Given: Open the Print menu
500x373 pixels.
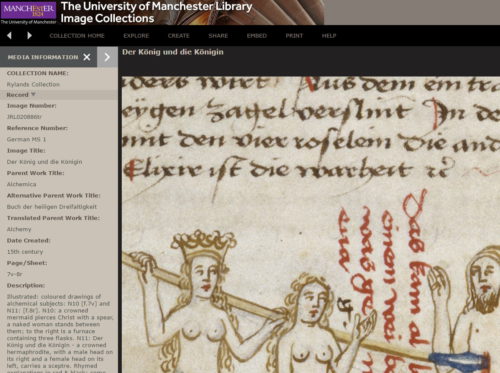Looking at the screenshot, I should point(294,36).
